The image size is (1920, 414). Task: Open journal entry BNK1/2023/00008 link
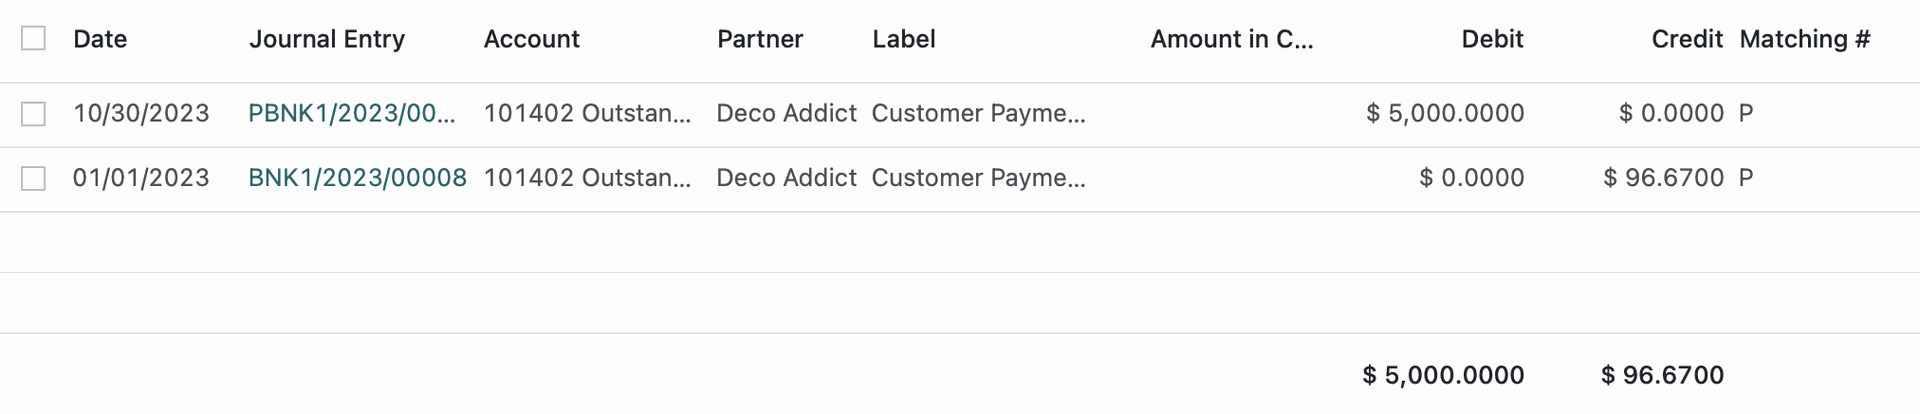(358, 178)
